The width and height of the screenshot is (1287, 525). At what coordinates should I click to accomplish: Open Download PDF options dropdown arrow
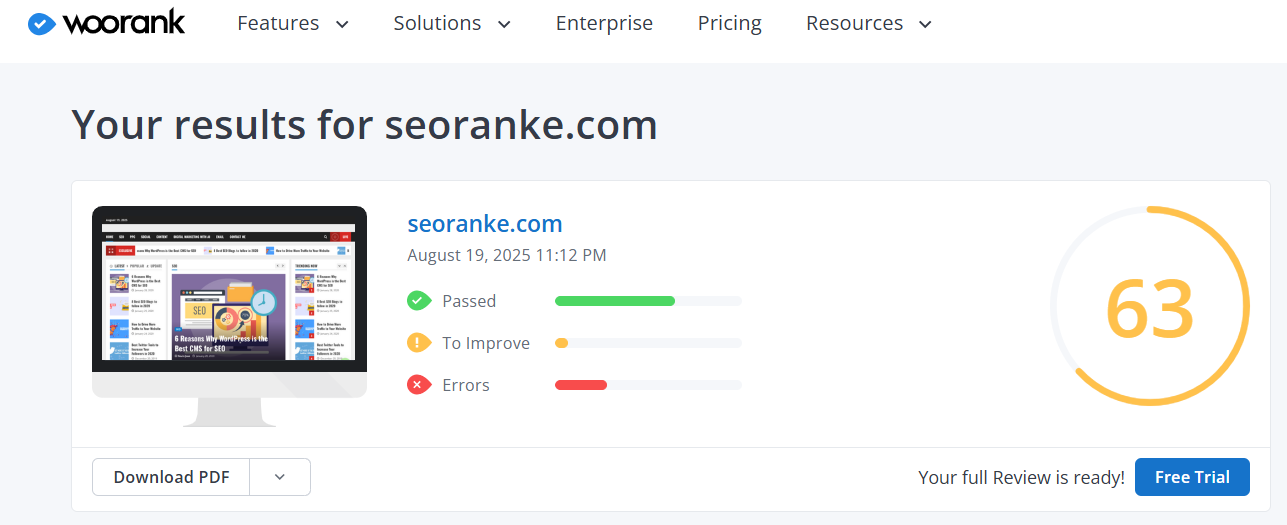point(280,477)
